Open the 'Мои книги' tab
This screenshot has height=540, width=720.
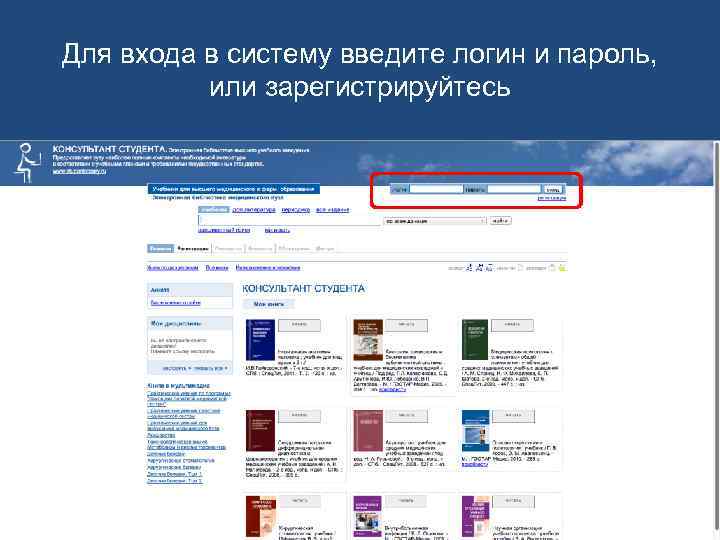click(x=269, y=304)
